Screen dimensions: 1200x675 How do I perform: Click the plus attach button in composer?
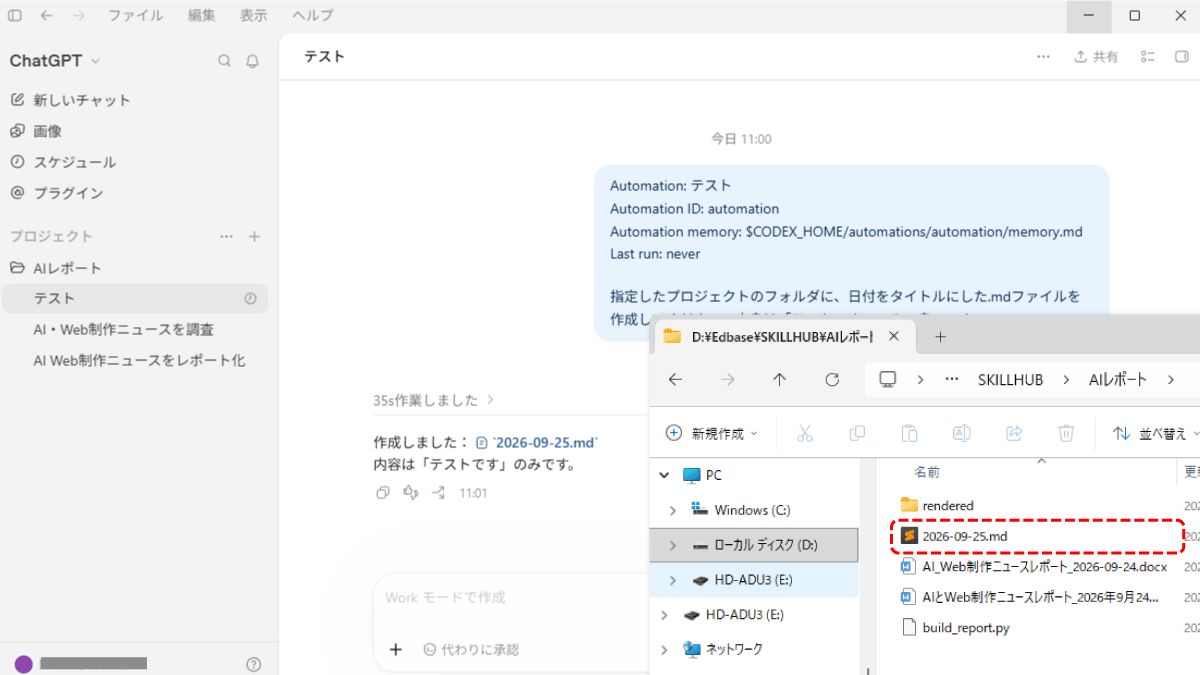pos(395,649)
